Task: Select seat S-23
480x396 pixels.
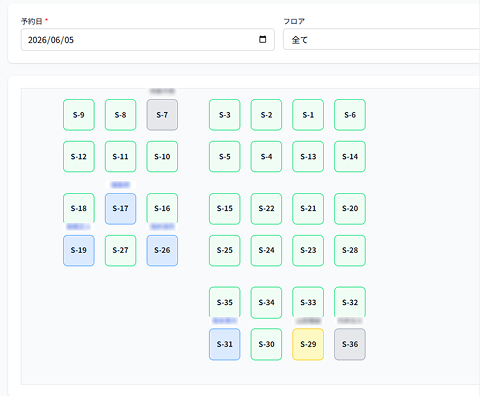Action: click(x=308, y=250)
